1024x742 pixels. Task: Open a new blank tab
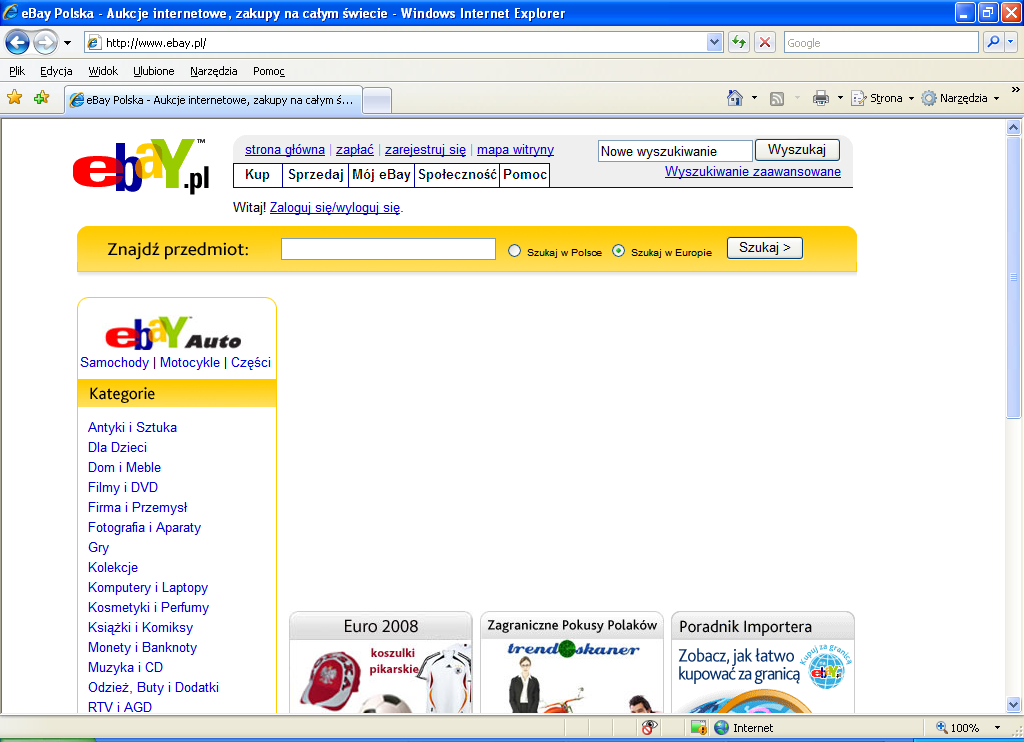pyautogui.click(x=377, y=101)
